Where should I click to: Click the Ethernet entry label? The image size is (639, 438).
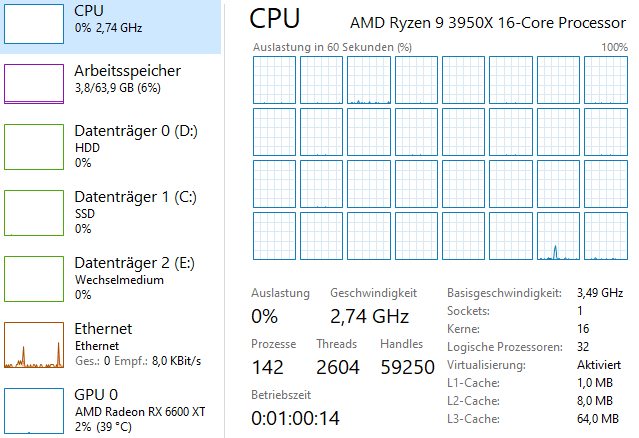(103, 328)
